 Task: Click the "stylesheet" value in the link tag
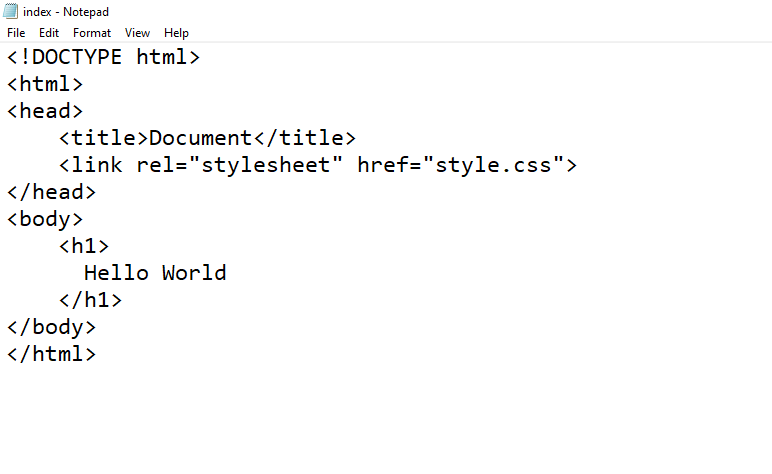coord(265,165)
